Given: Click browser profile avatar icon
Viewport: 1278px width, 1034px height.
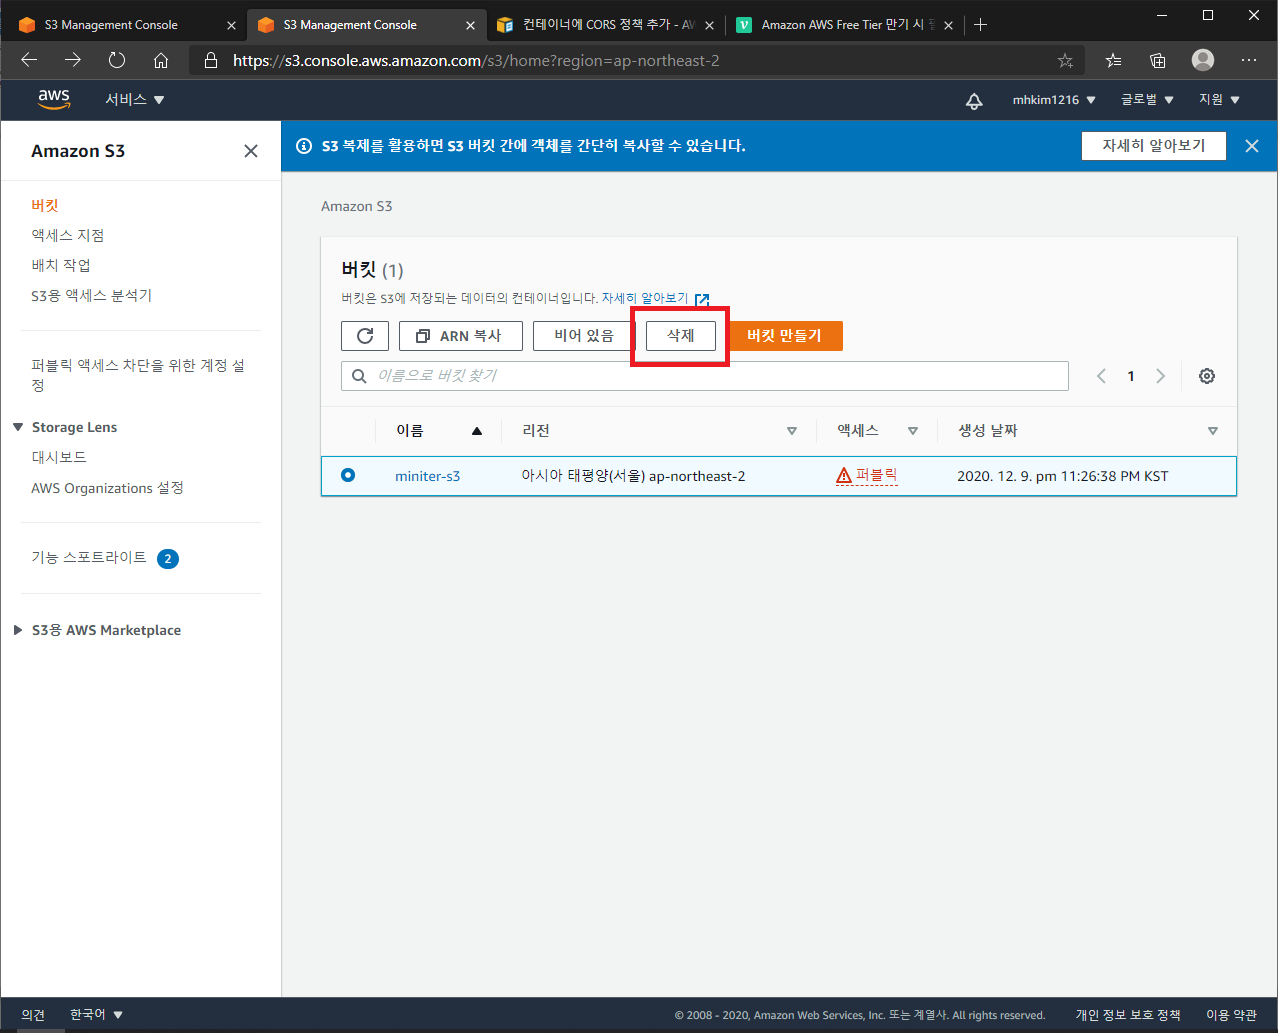Looking at the screenshot, I should coord(1203,60).
